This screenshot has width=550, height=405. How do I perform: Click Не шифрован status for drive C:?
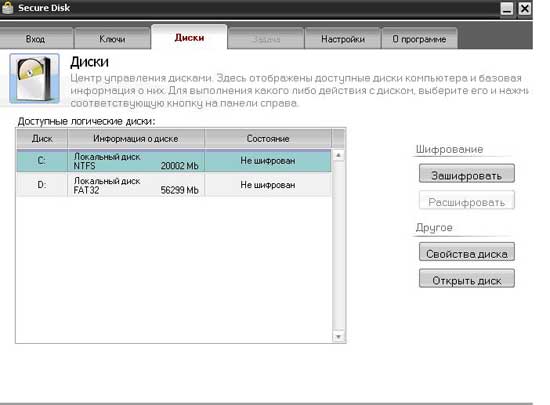[x=268, y=161]
